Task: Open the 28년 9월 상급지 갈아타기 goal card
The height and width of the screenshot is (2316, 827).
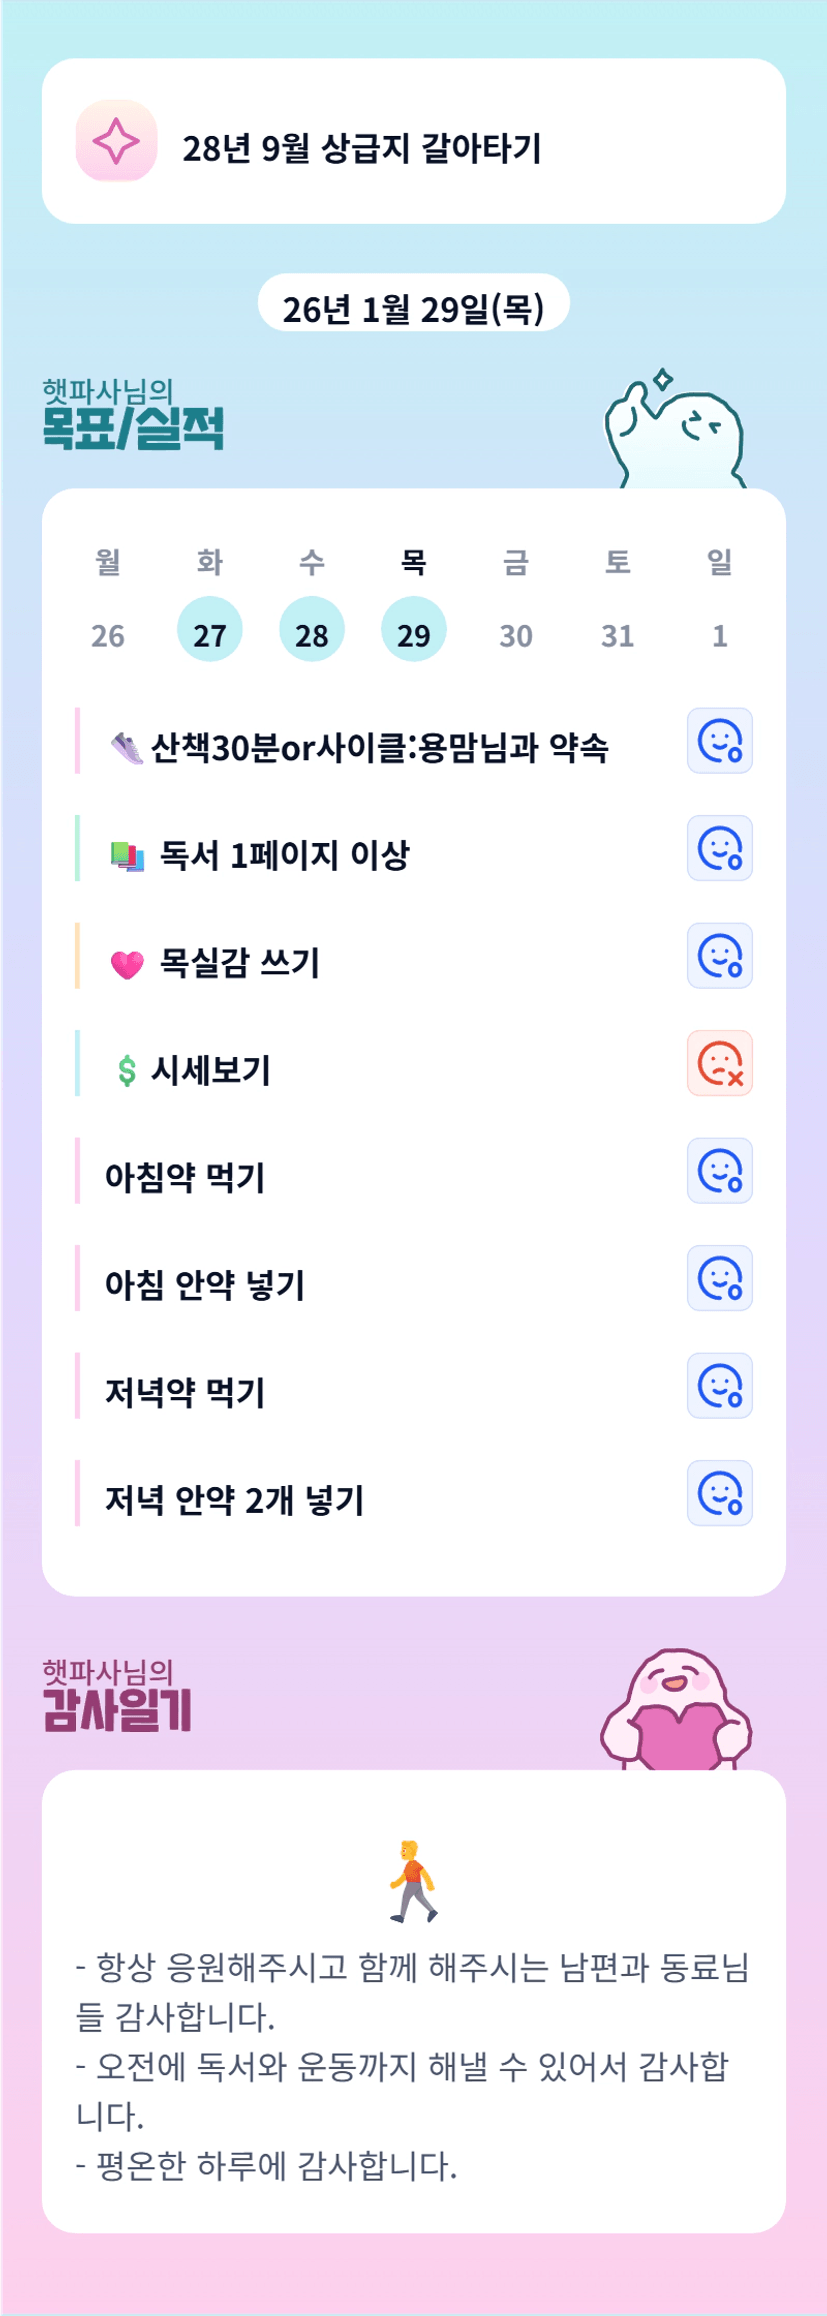Action: 413,142
